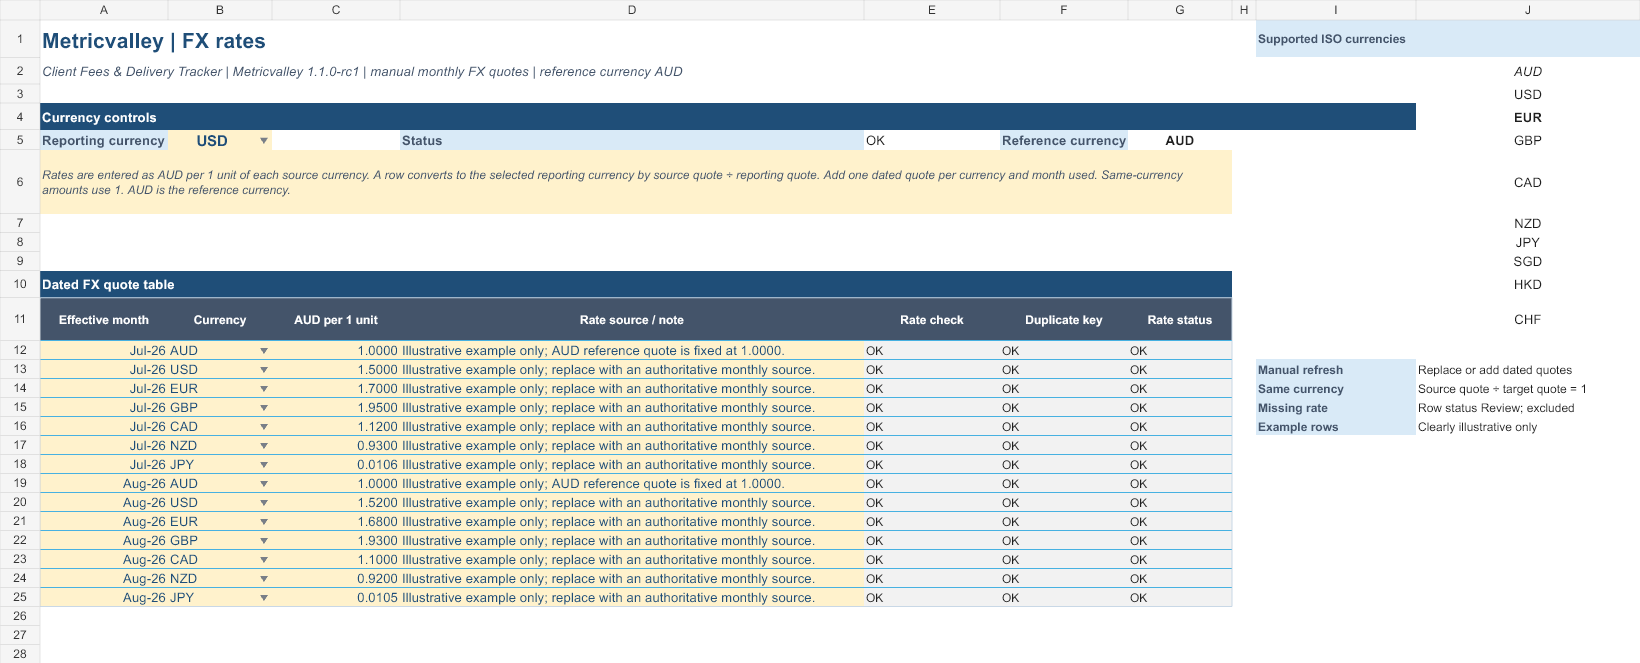The height and width of the screenshot is (663, 1640).
Task: Open currency dropdown for Jul-26 NZD row
Action: pos(264,446)
